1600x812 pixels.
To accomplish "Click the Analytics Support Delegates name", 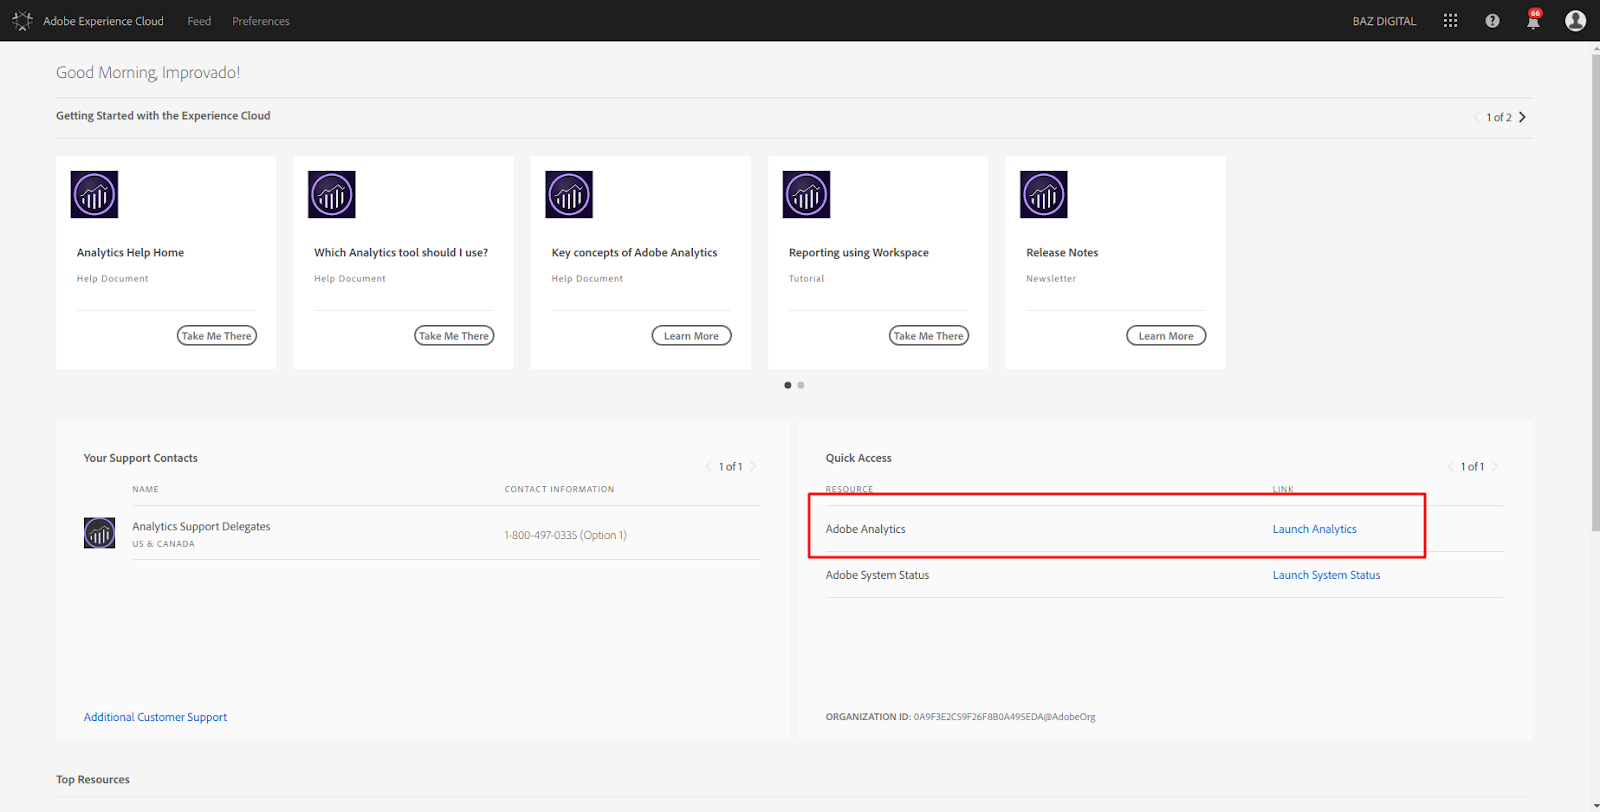I will (x=201, y=526).
